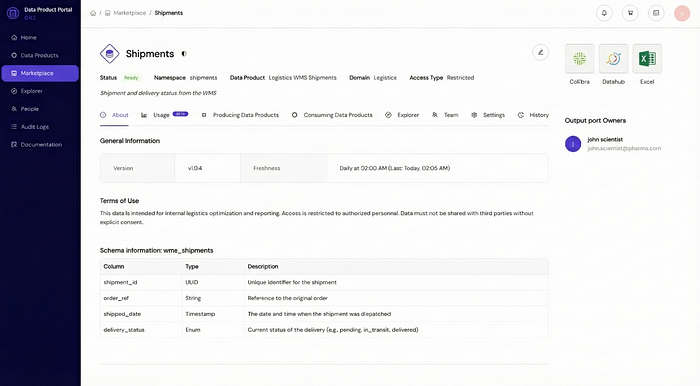Viewport: 700px width, 386px height.
Task: Click the order_ref column row
Action: 324,298
